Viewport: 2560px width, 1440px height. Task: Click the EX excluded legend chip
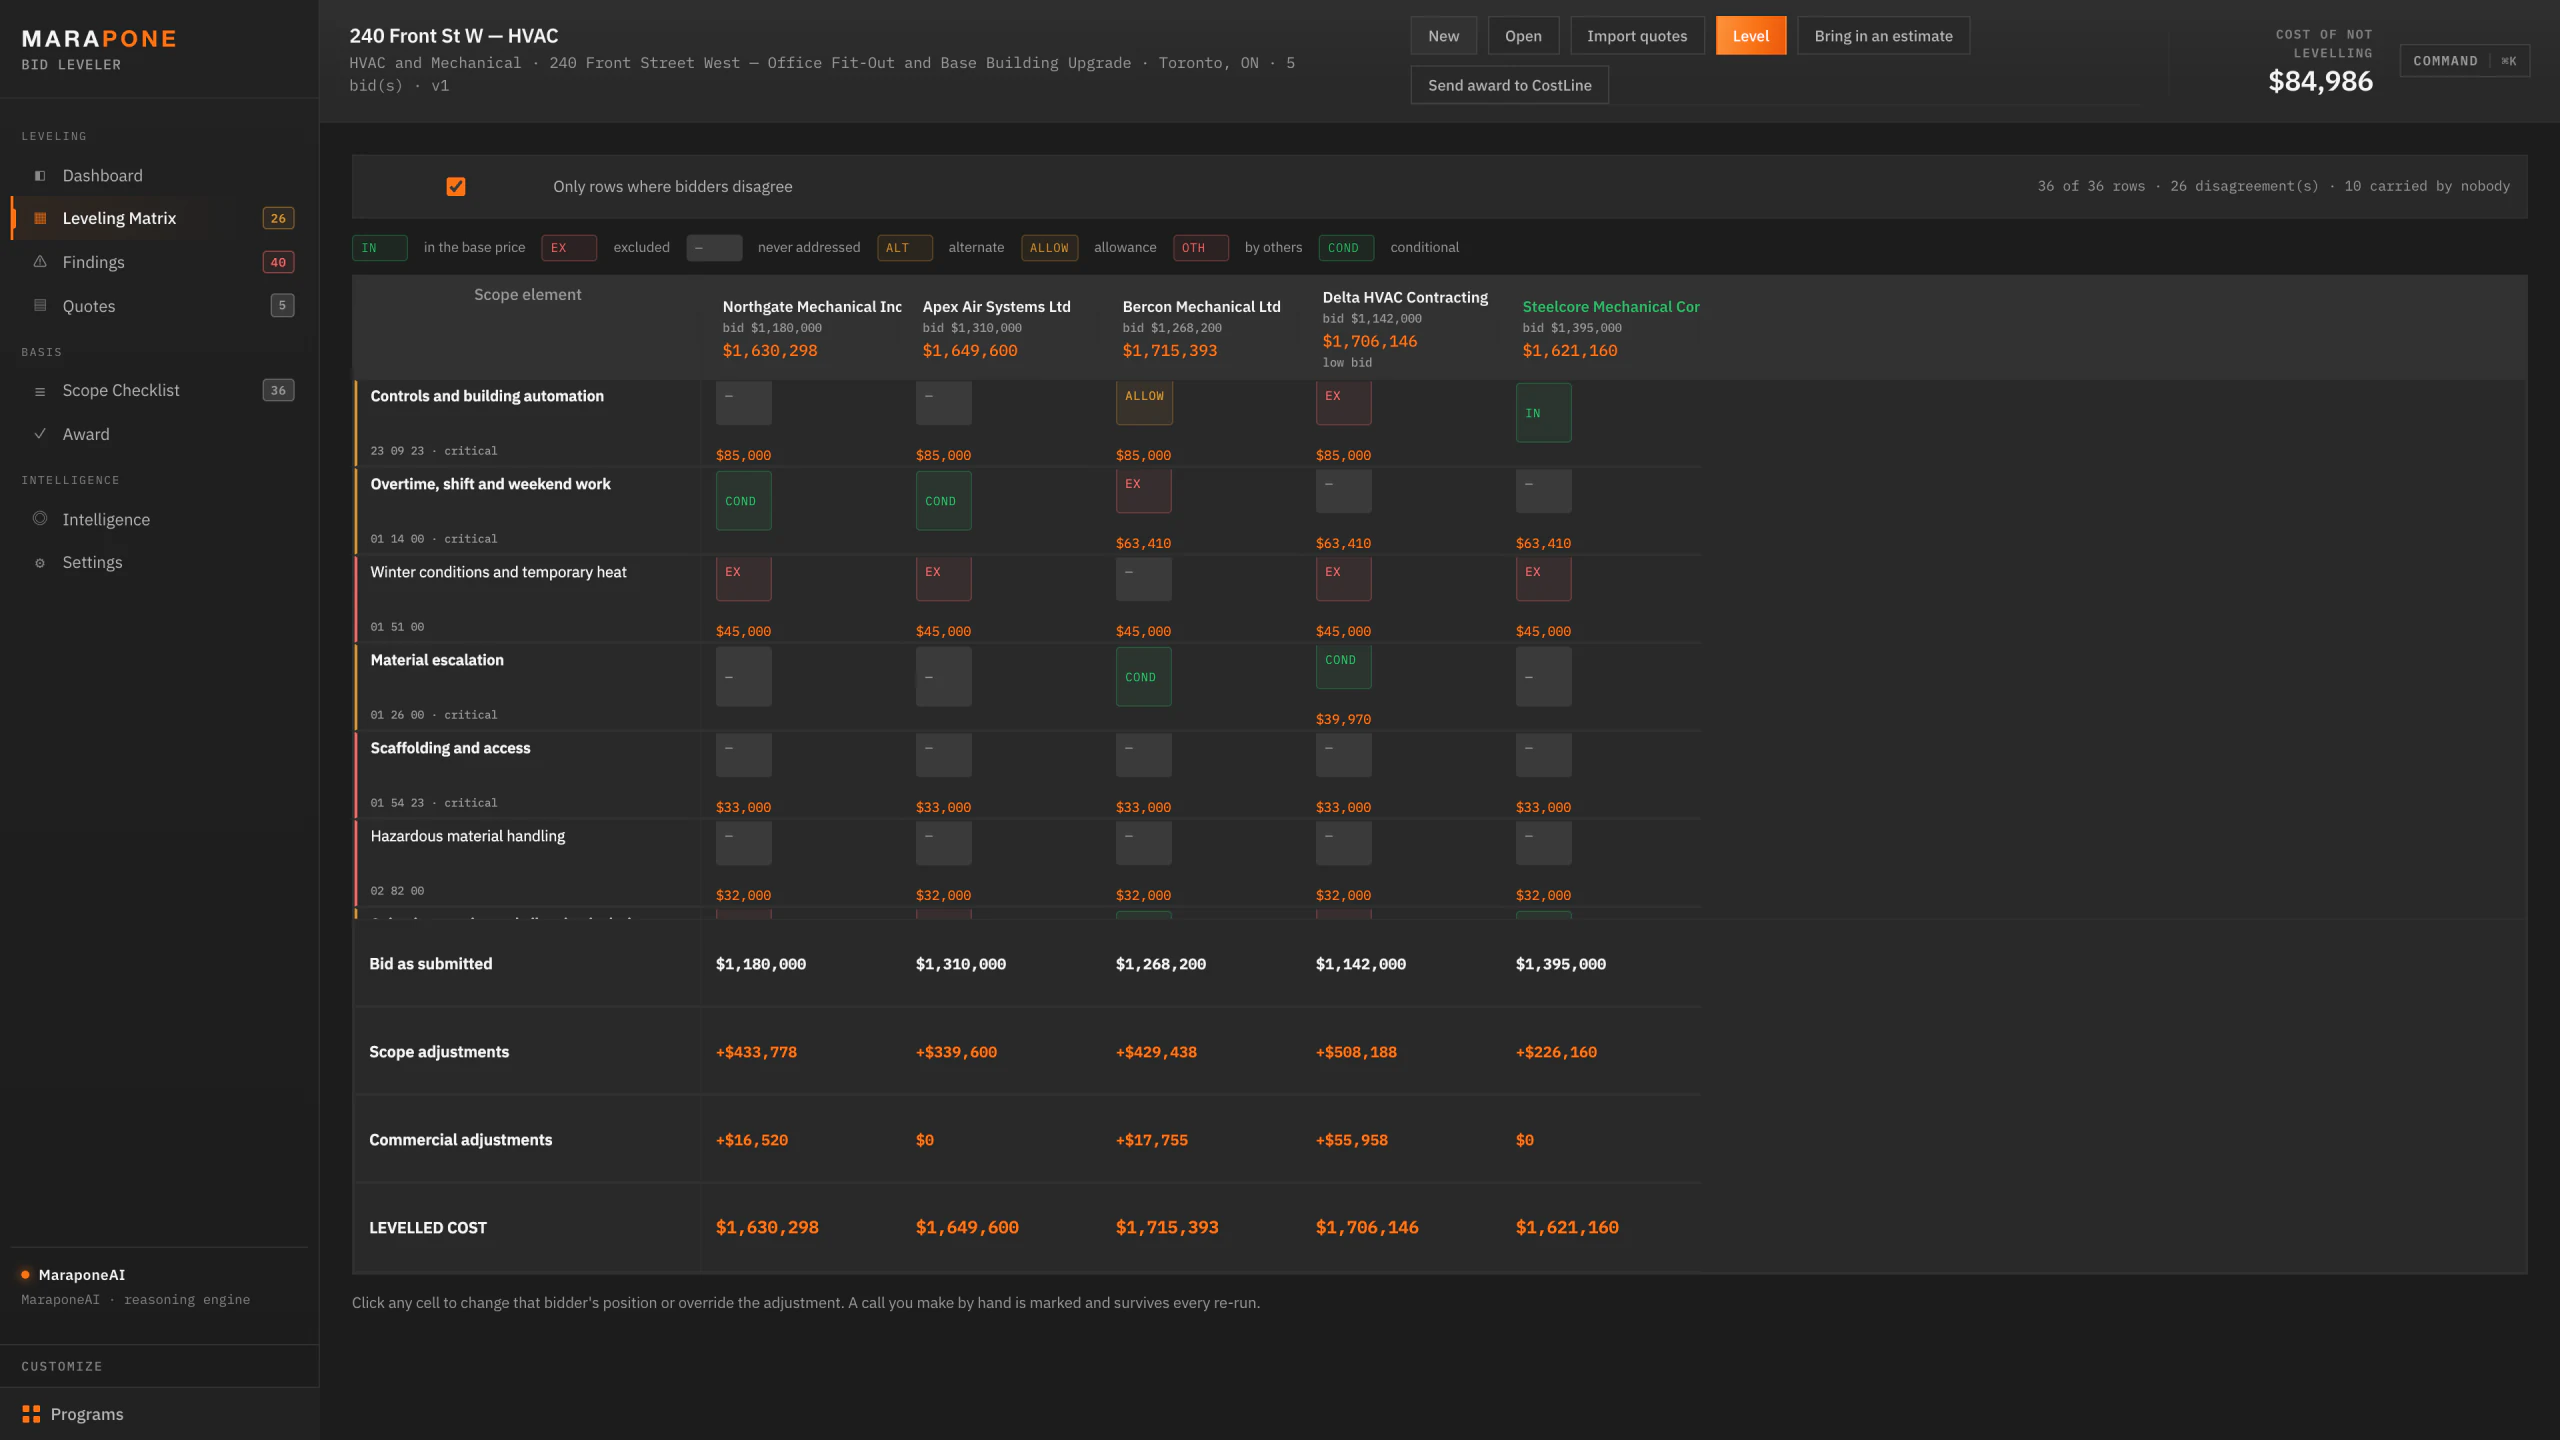[x=569, y=248]
